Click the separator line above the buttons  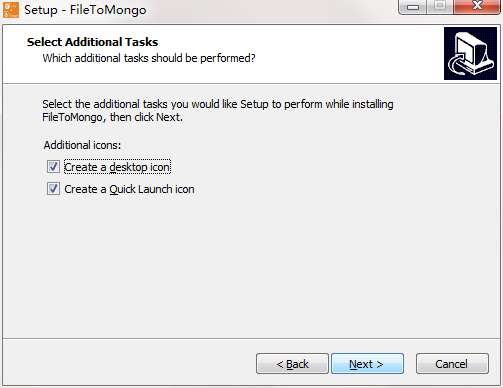click(251, 339)
